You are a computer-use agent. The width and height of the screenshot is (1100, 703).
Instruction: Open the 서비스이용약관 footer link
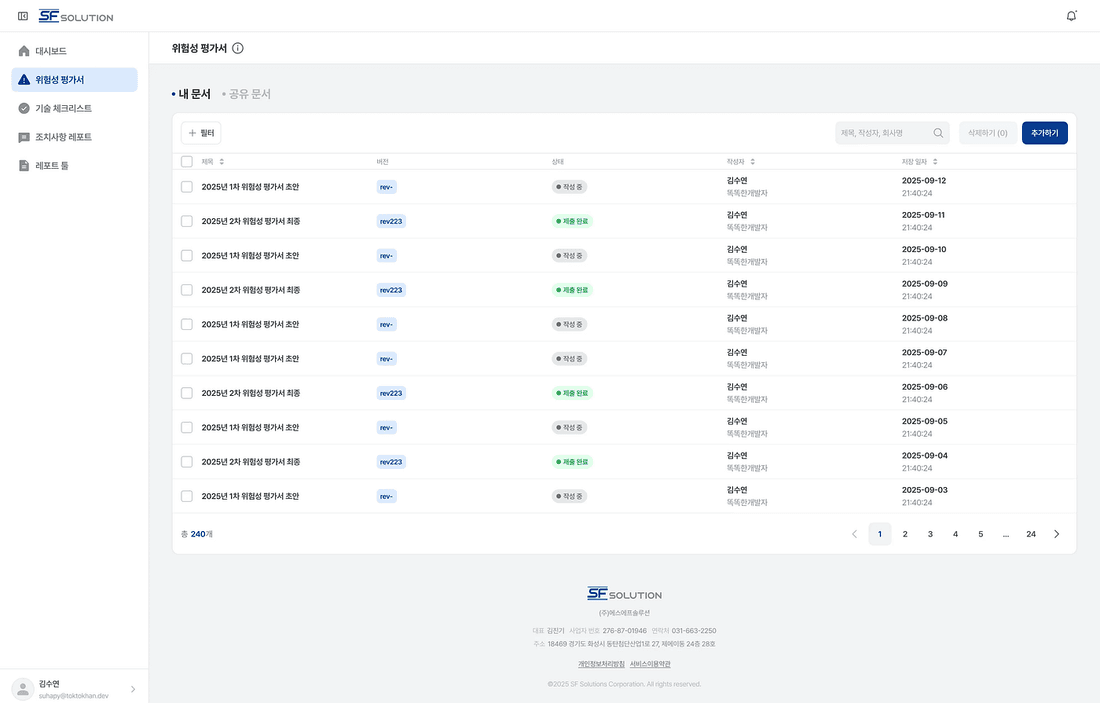click(x=650, y=664)
